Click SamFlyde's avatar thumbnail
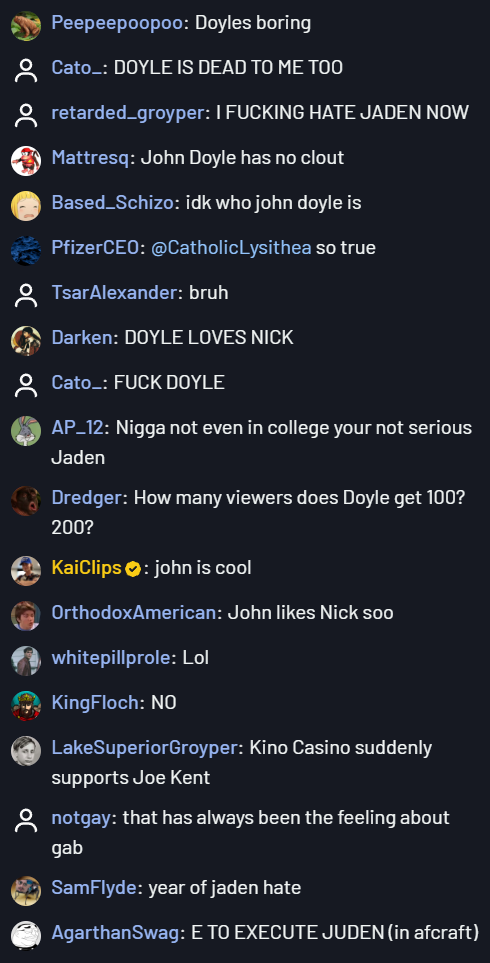Image resolution: width=490 pixels, height=963 pixels. 26,891
